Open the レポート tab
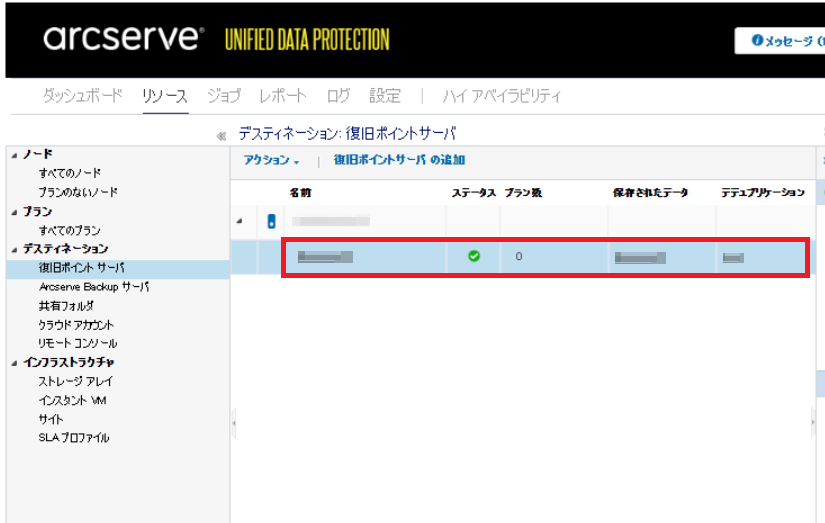825x523 pixels. (x=283, y=96)
